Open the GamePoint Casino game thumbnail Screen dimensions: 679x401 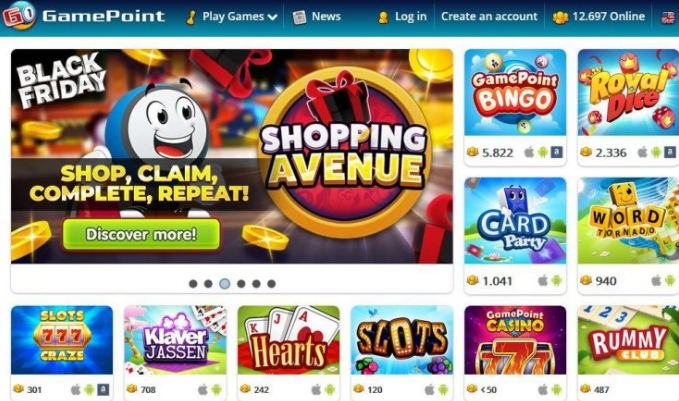[515, 340]
